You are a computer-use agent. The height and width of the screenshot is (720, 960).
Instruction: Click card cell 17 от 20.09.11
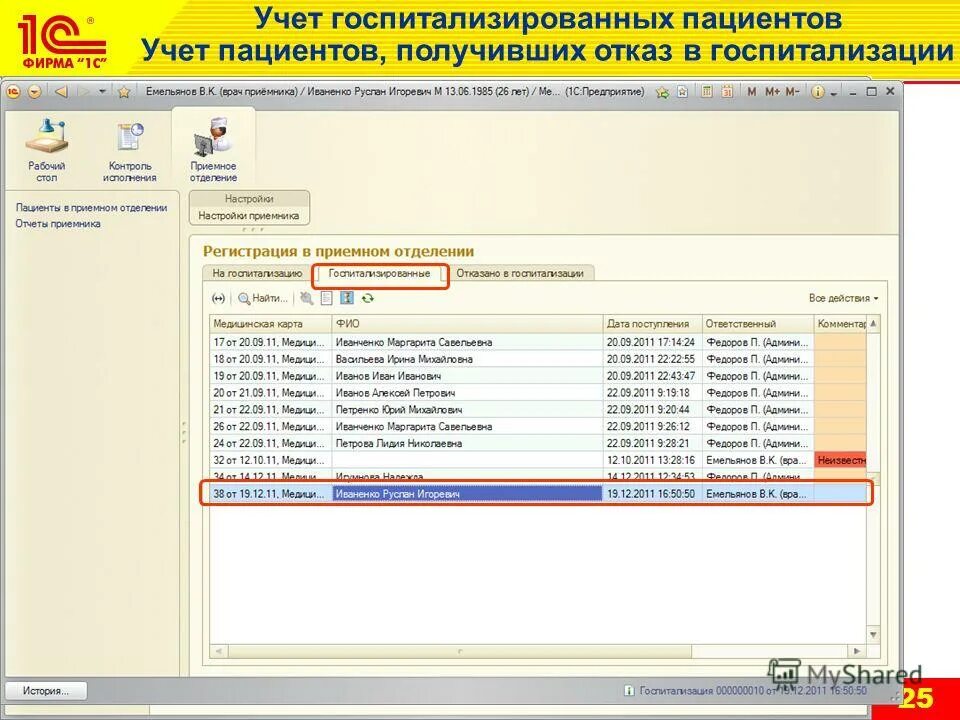point(270,342)
